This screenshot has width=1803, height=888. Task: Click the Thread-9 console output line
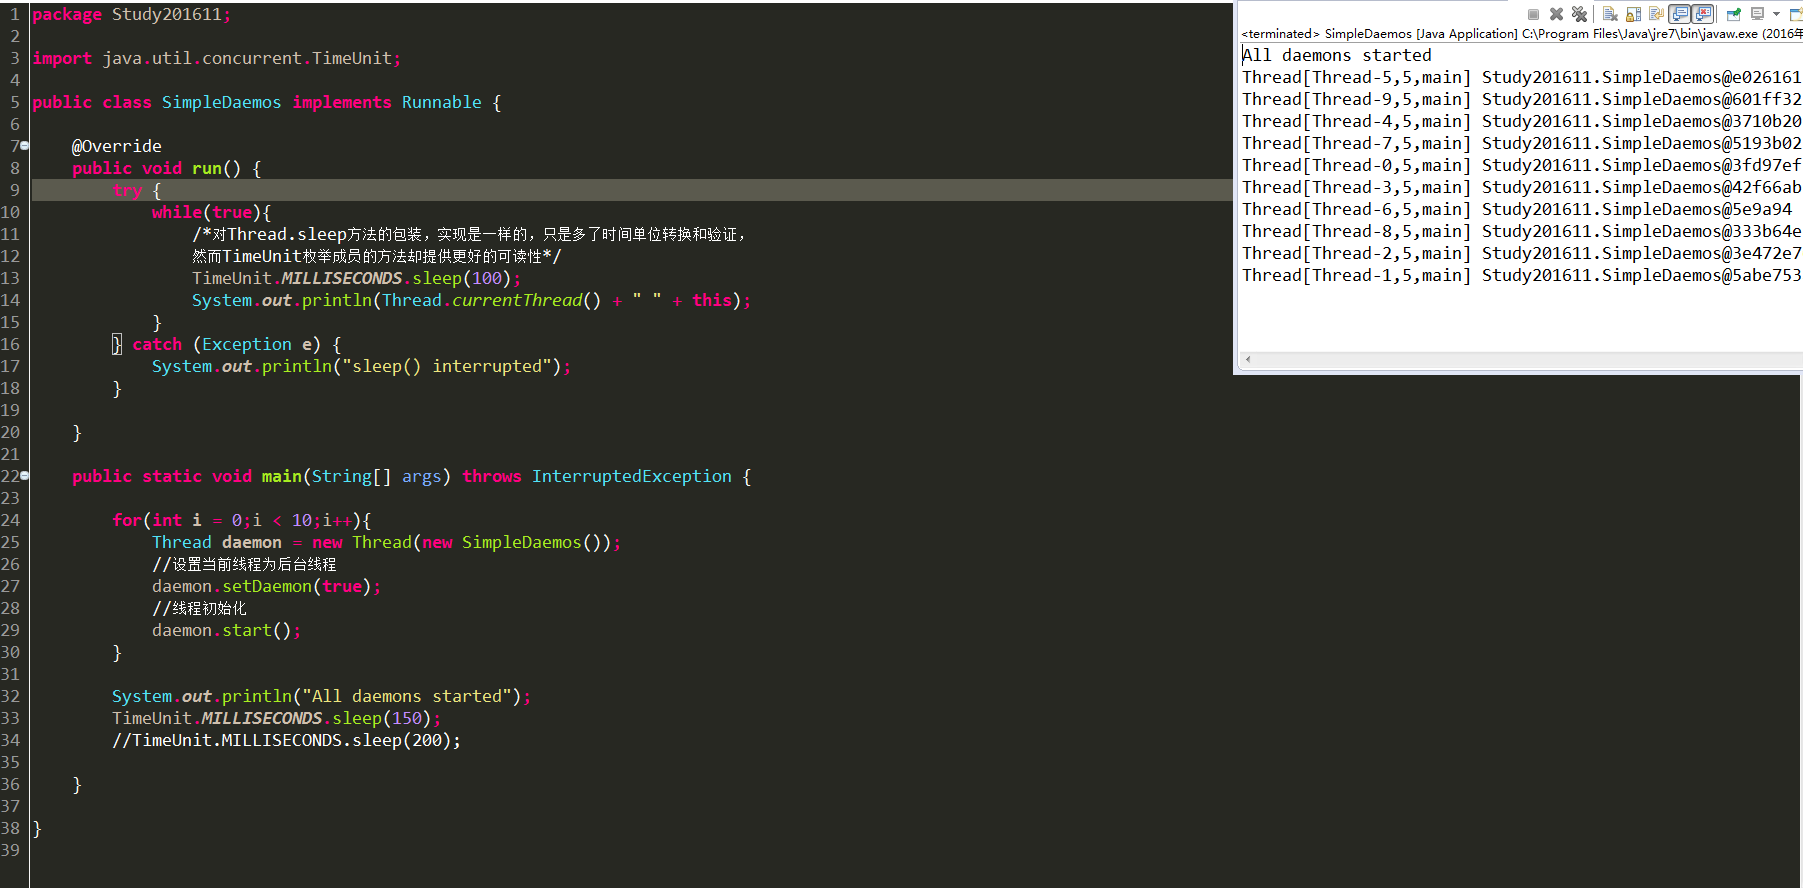coord(1521,99)
